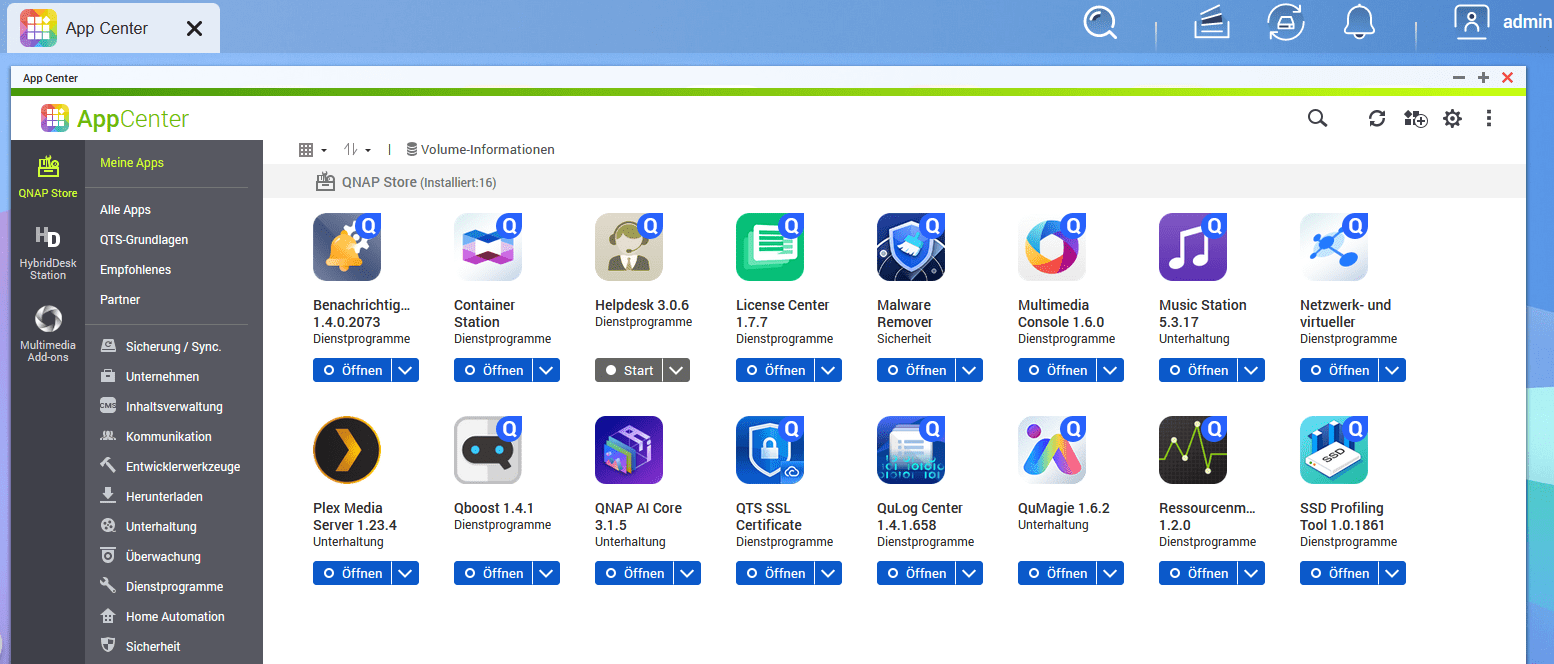Click the Multimedia Console app icon

coord(1052,247)
